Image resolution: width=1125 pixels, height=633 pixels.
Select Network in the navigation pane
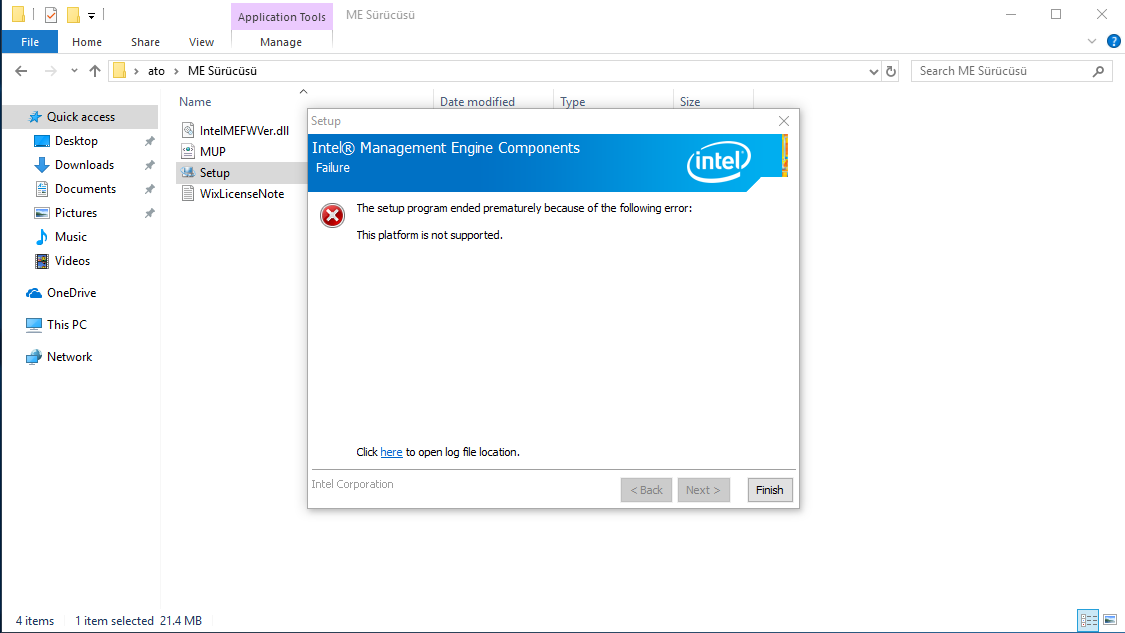(x=69, y=357)
